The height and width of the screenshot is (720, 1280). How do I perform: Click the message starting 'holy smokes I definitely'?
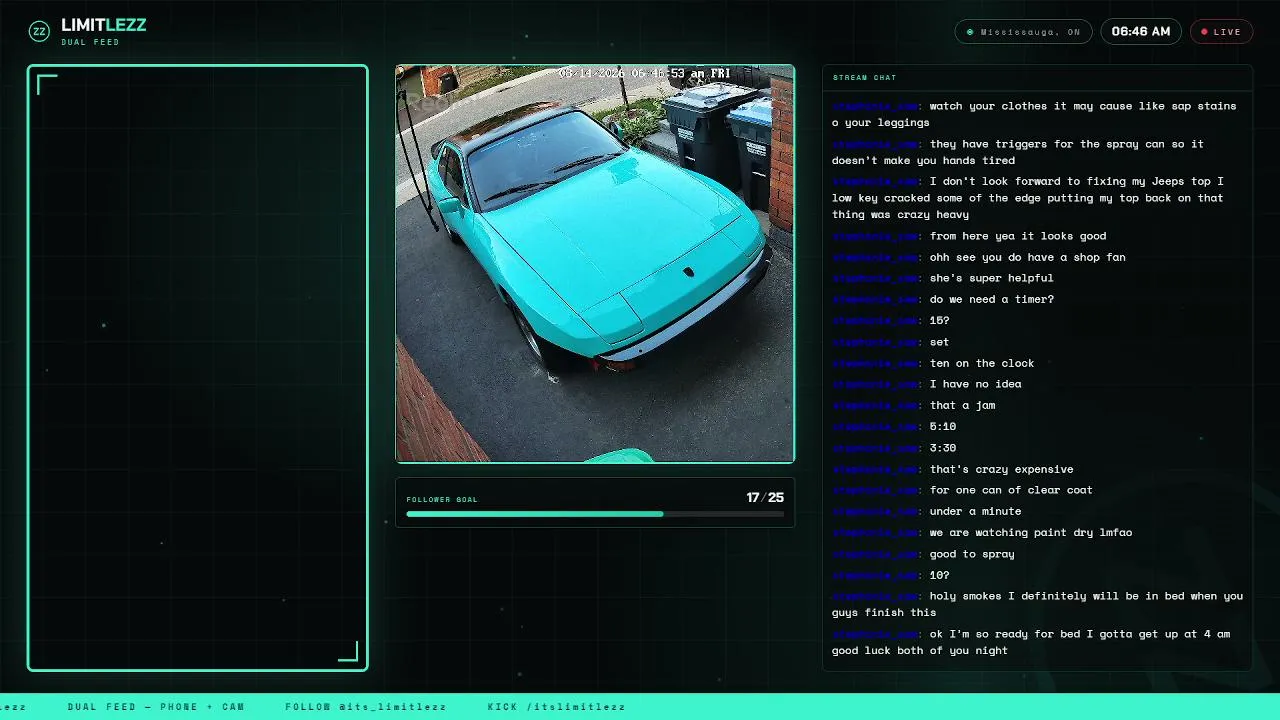(1037, 604)
